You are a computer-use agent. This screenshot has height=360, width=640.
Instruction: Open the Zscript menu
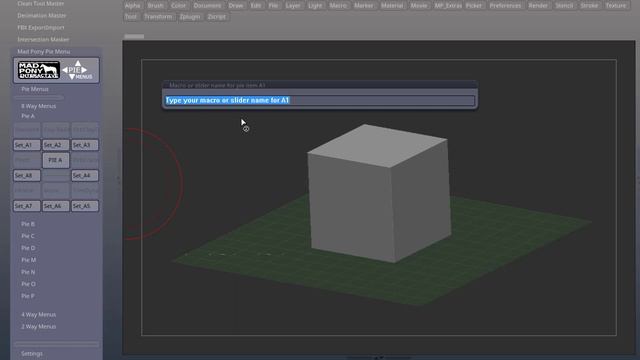217,17
